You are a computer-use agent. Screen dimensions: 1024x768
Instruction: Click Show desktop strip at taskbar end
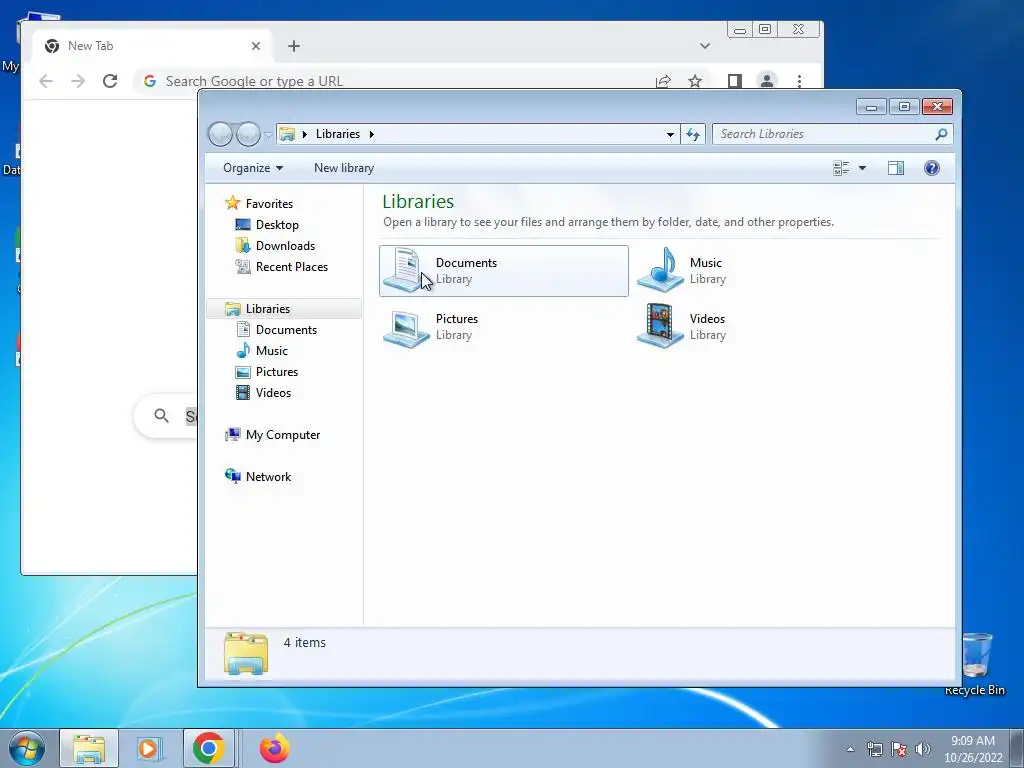point(1017,748)
